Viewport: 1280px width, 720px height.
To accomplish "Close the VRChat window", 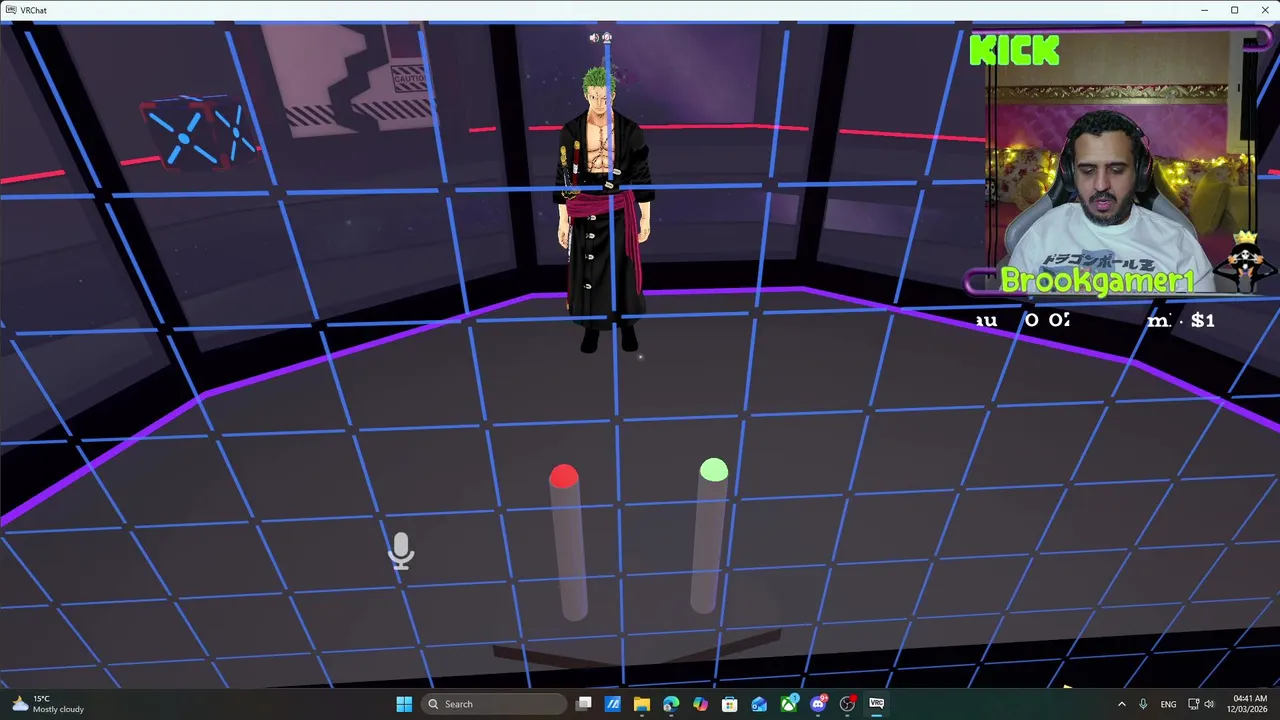I will 1265,10.
